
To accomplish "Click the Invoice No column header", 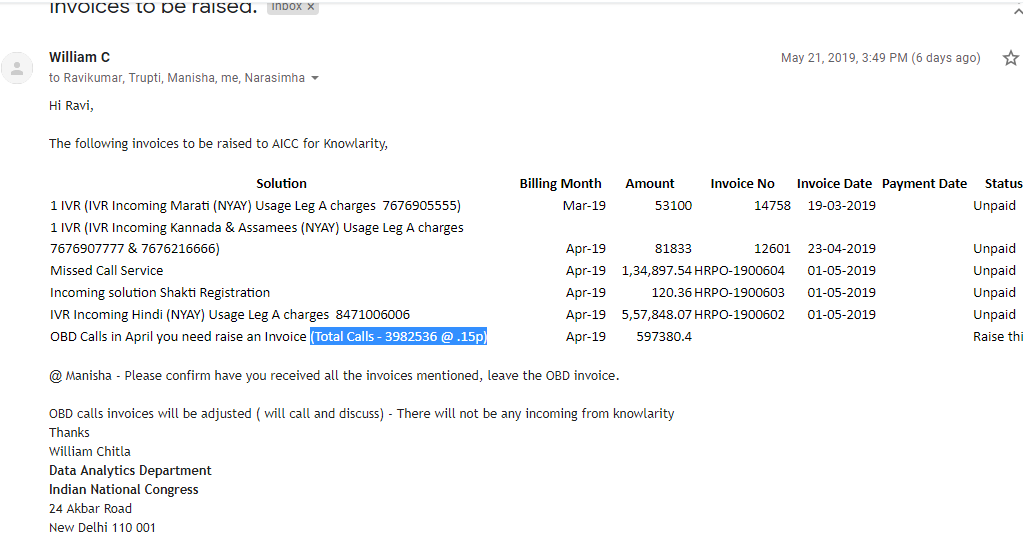I will point(742,184).
